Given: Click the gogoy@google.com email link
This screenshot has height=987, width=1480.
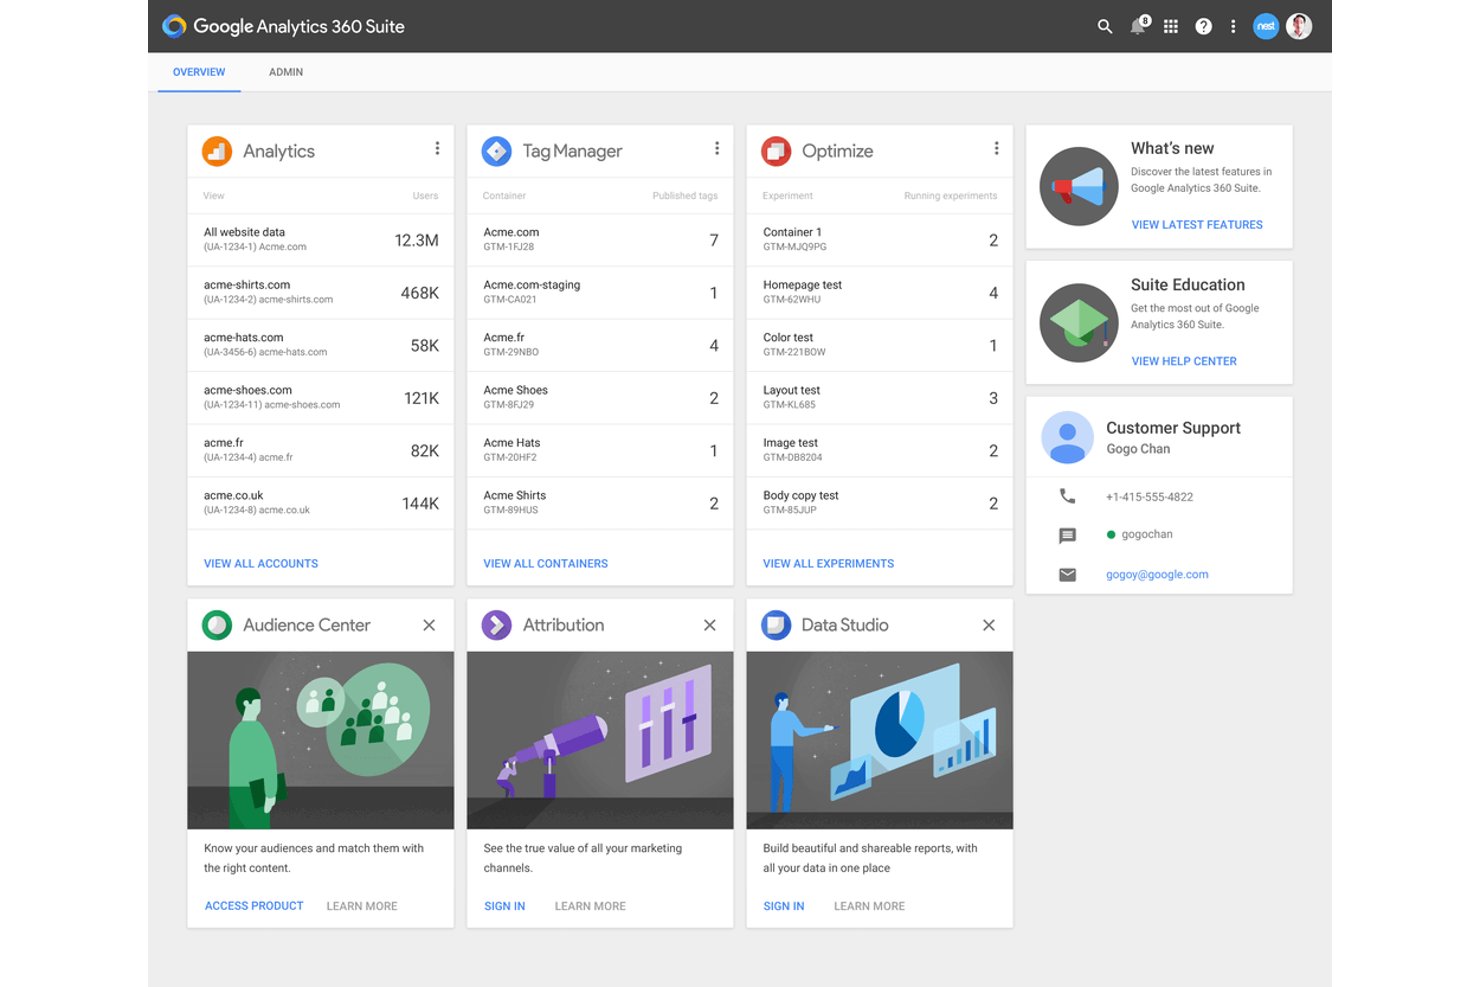Looking at the screenshot, I should click(1157, 575).
